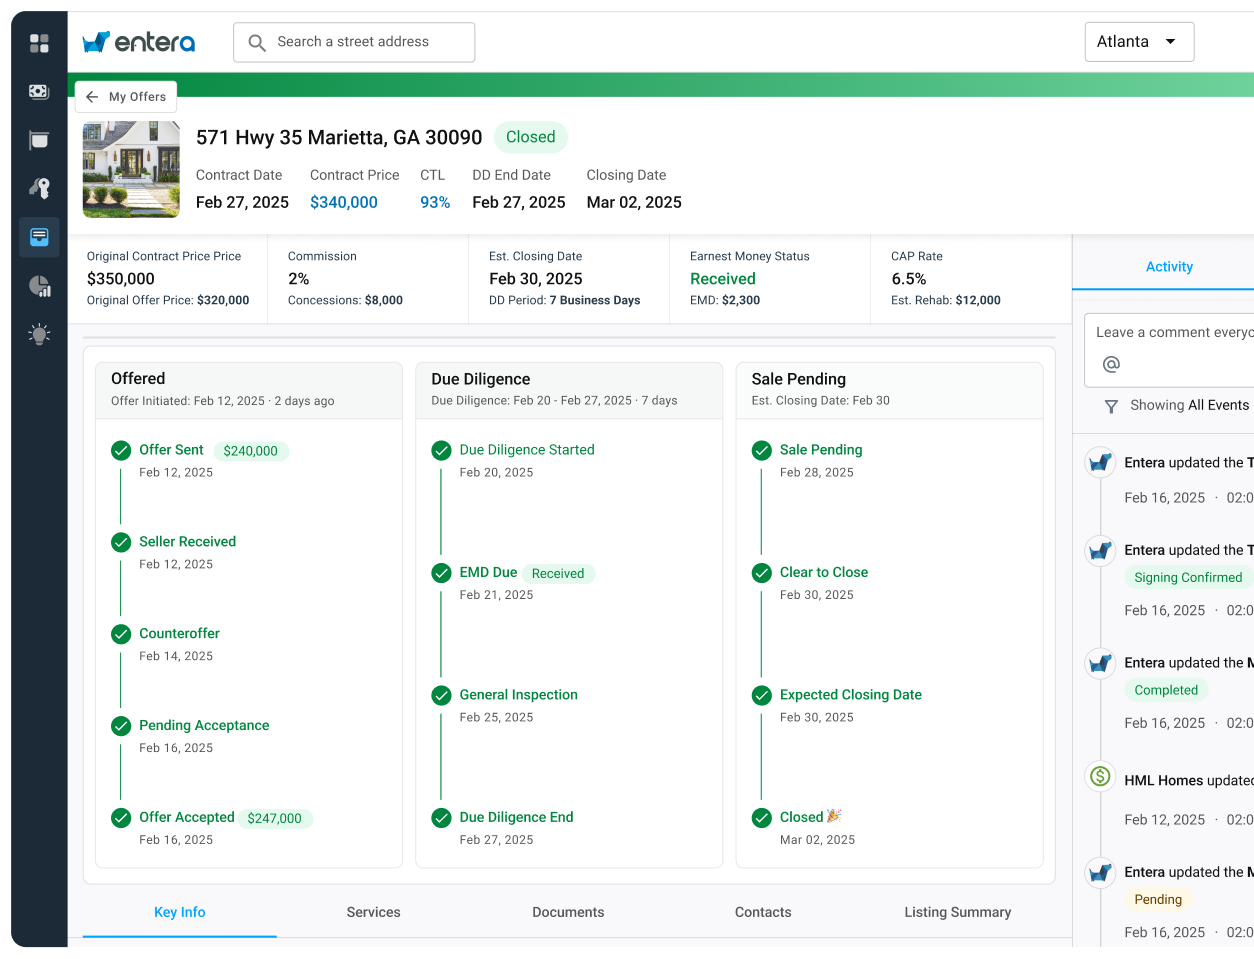Screen dimensions: 1254x959
Task: Open the inbox tray sidebar icon
Action: coord(39,140)
